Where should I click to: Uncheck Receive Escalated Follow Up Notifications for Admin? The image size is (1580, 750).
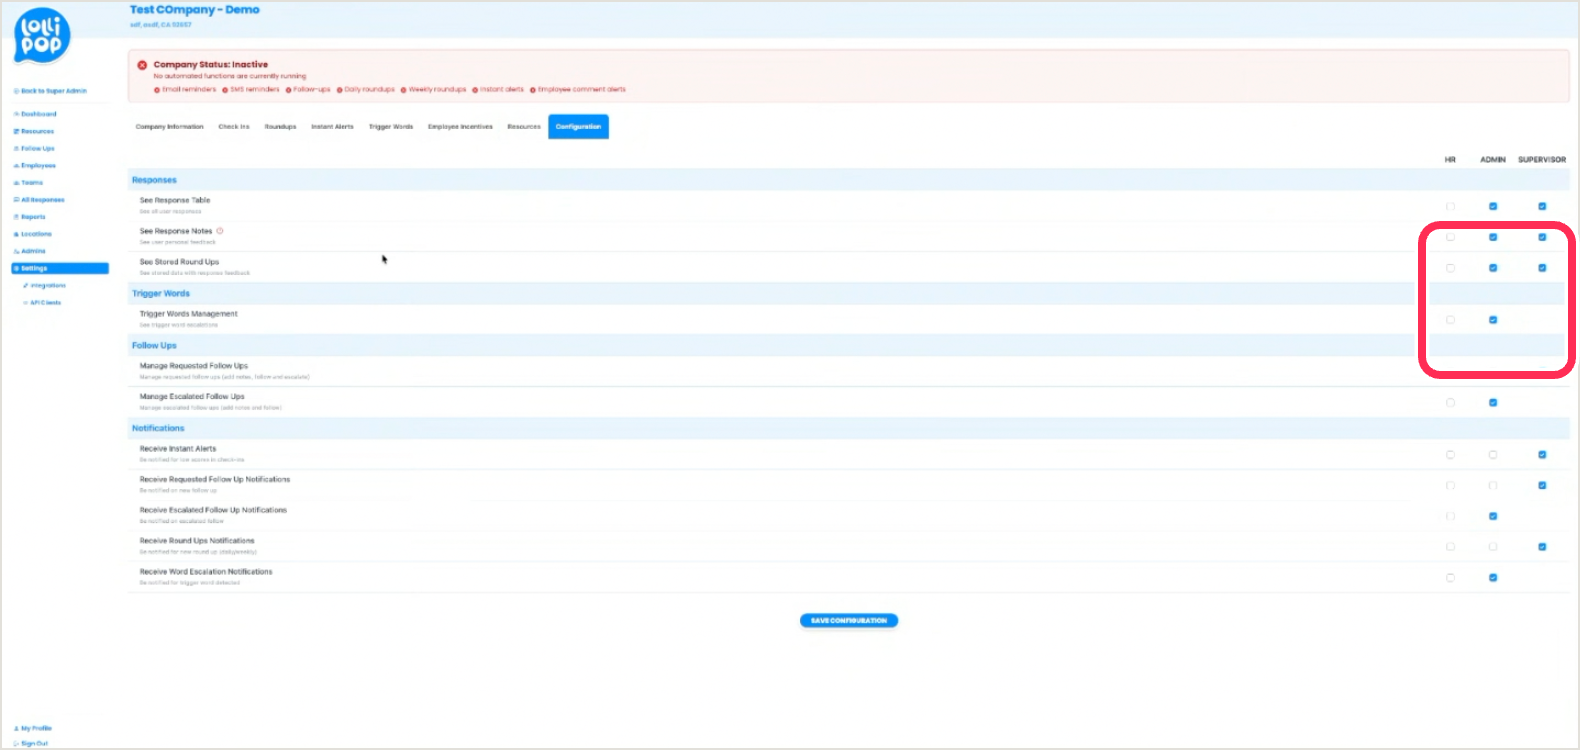tap(1493, 517)
